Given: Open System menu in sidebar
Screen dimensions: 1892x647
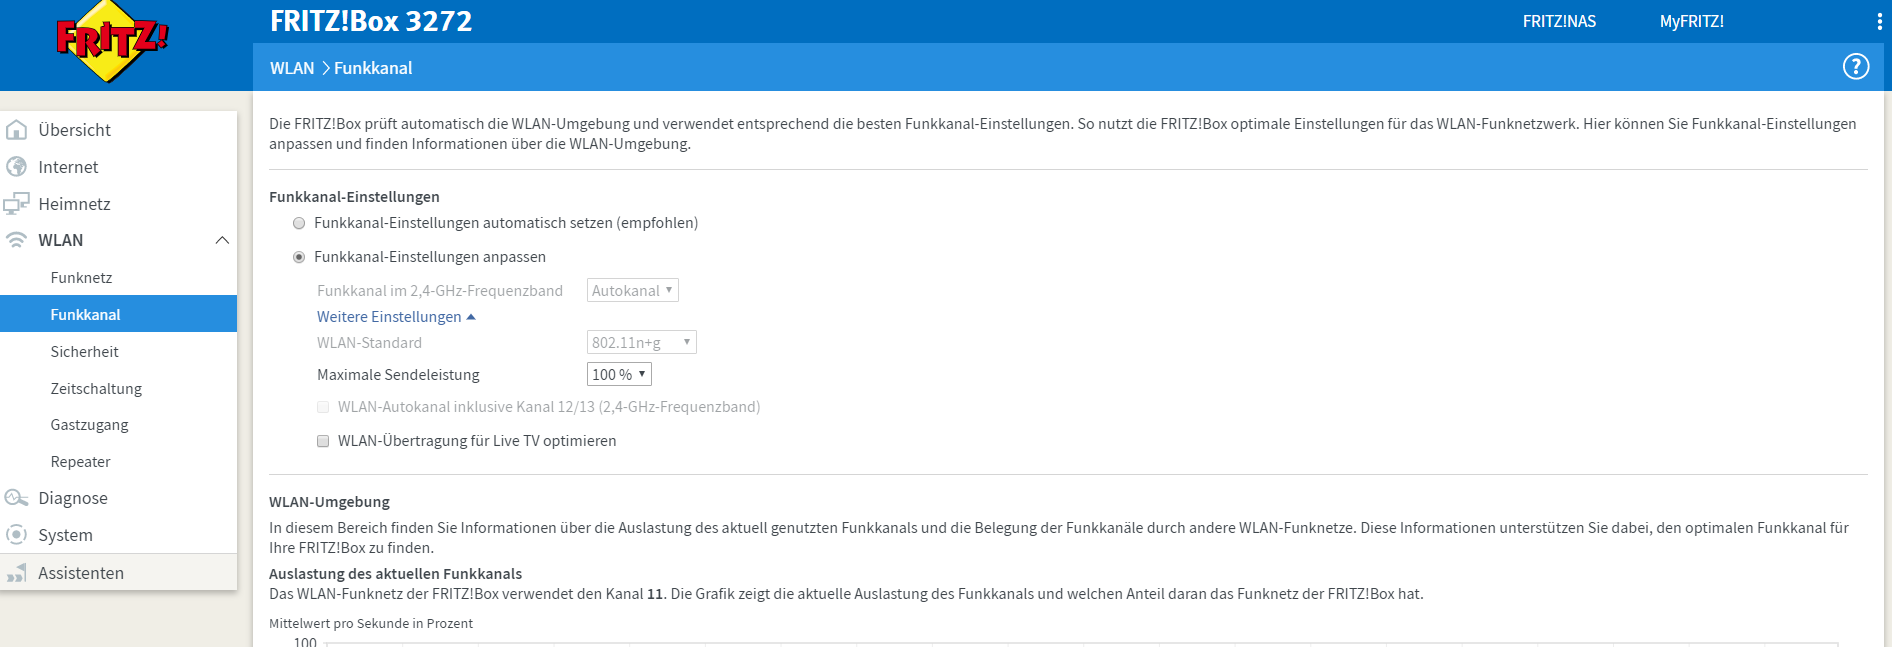Looking at the screenshot, I should [x=65, y=535].
